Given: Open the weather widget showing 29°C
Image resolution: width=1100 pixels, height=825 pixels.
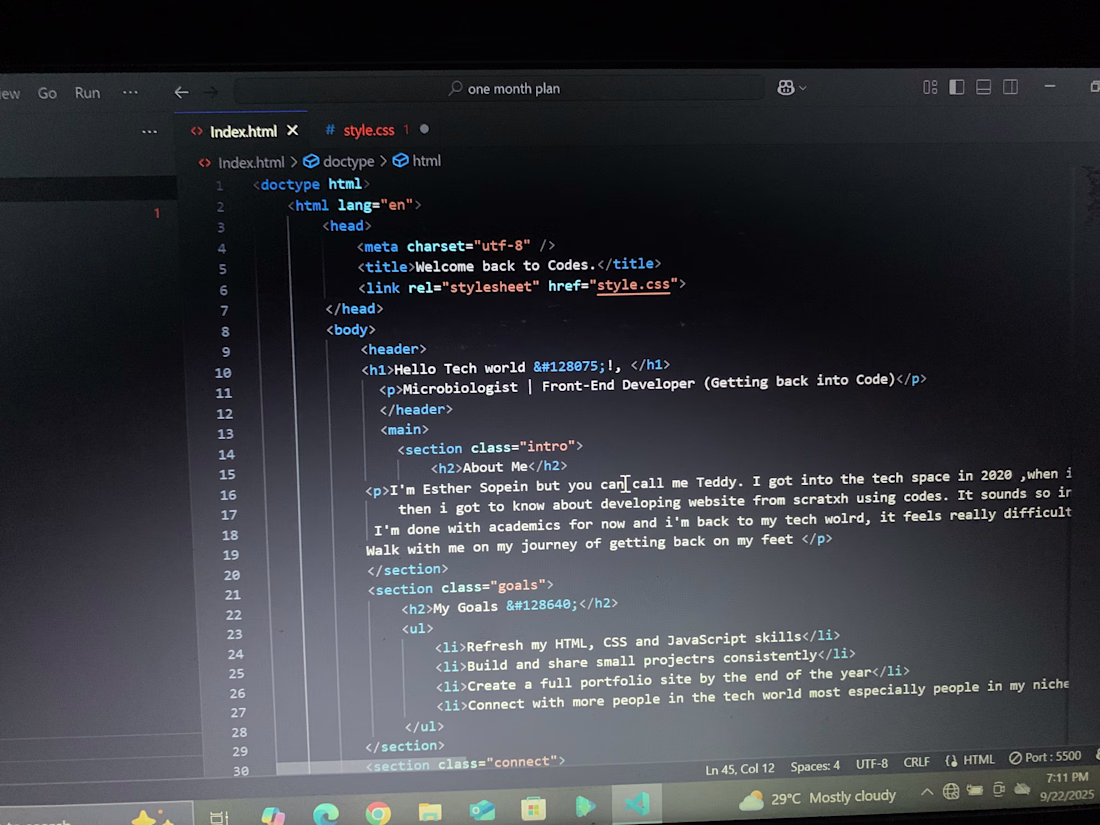Looking at the screenshot, I should [x=818, y=798].
